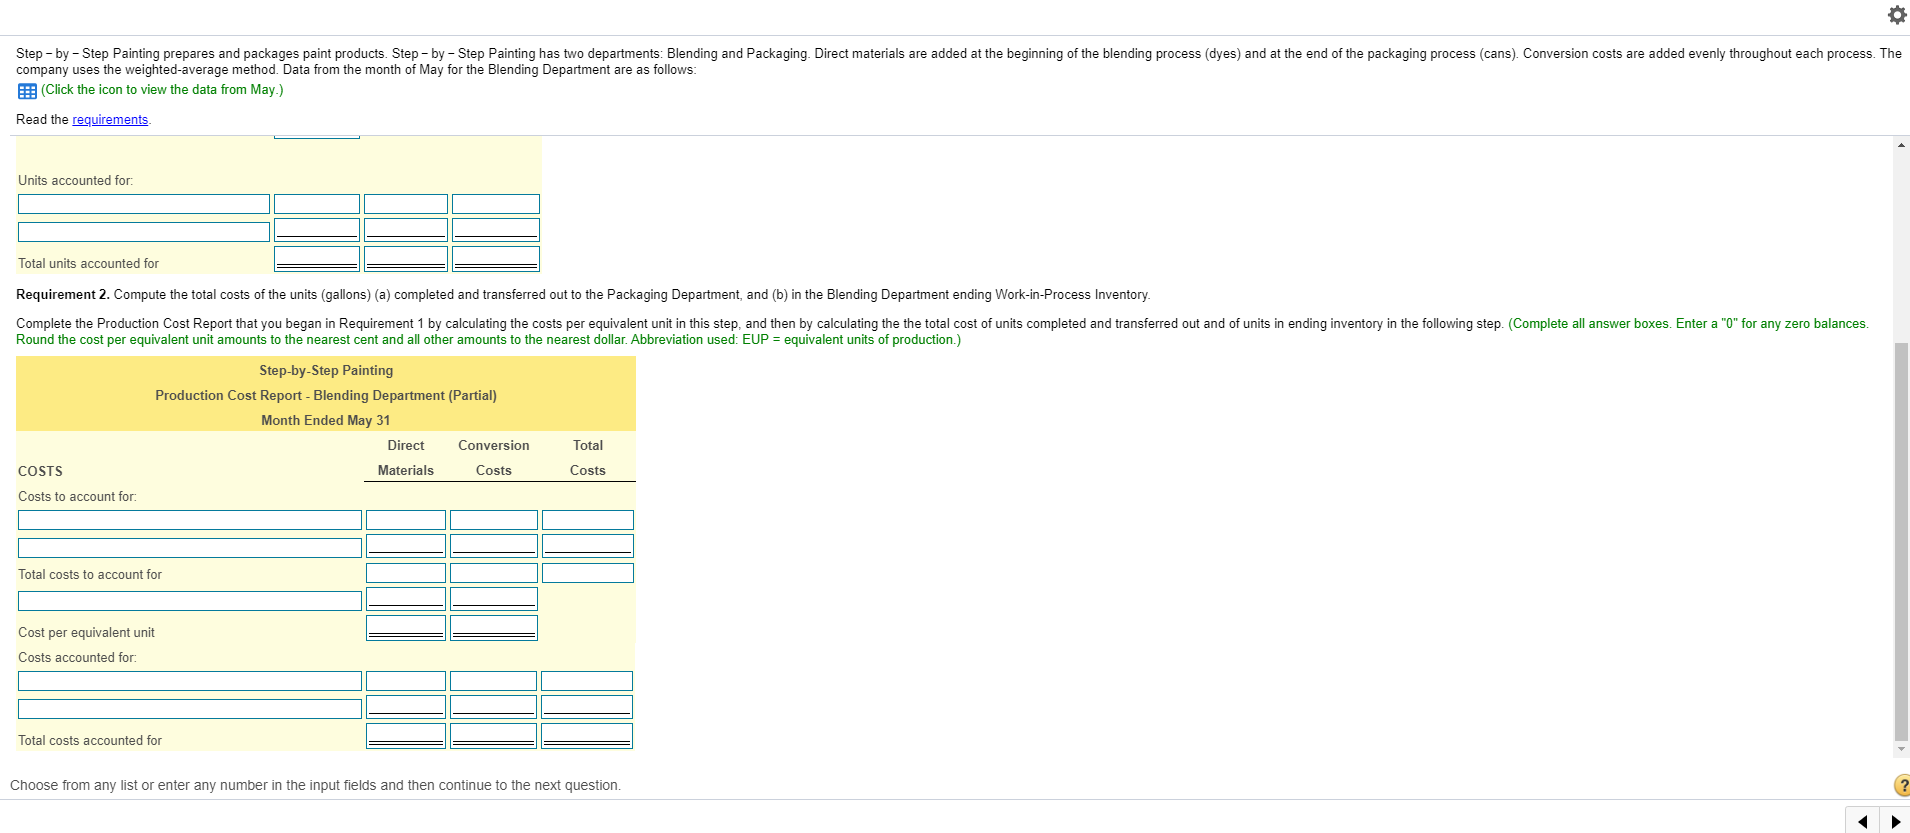Click the 'Cost per equivalent unit' label
Image resolution: width=1910 pixels, height=833 pixels.
tap(86, 633)
